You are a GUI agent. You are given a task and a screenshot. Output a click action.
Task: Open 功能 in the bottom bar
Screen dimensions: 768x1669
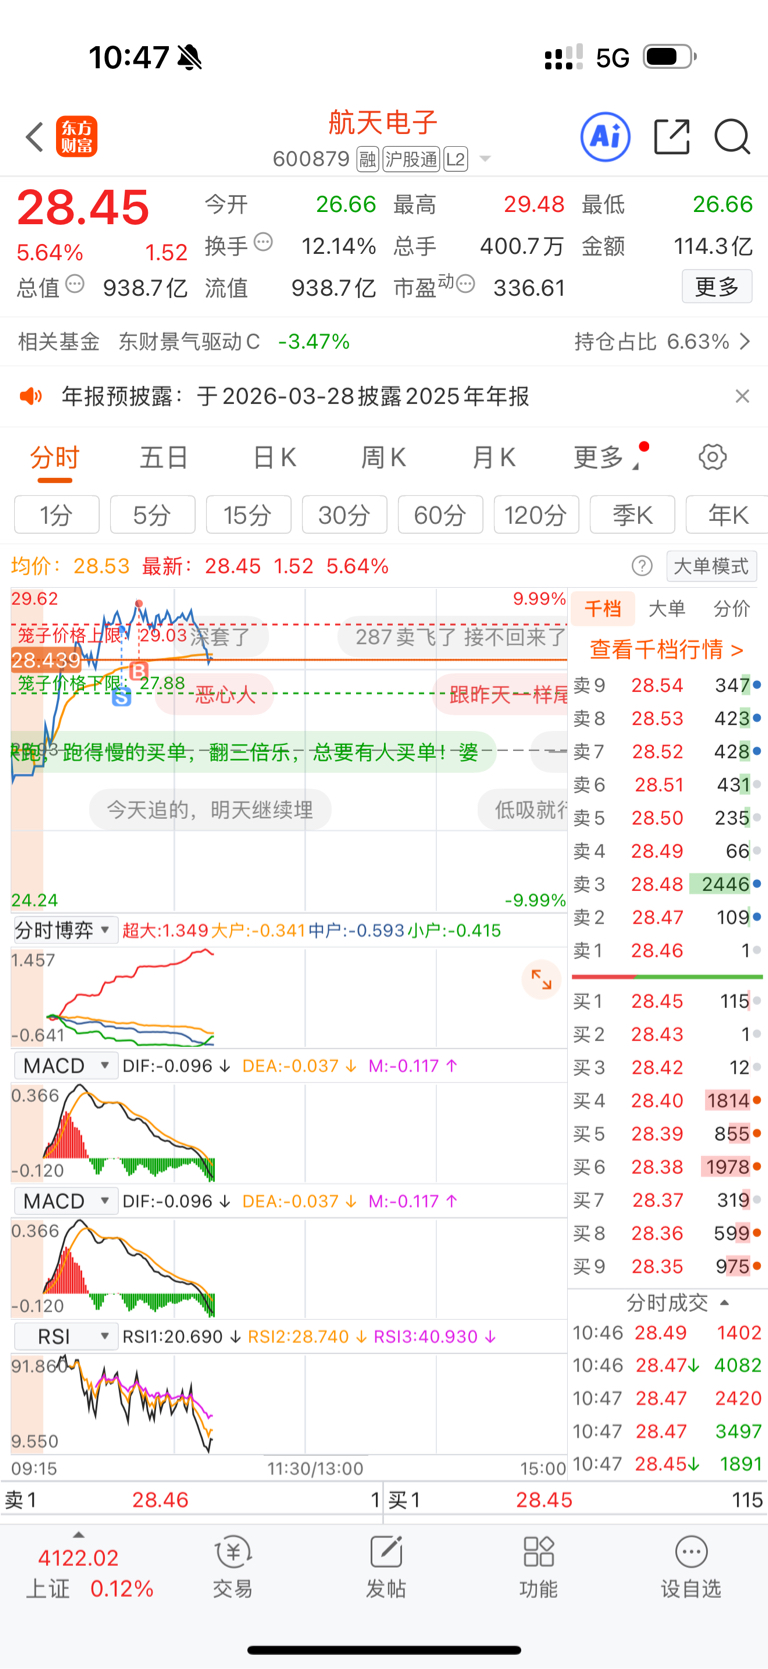pos(538,1567)
